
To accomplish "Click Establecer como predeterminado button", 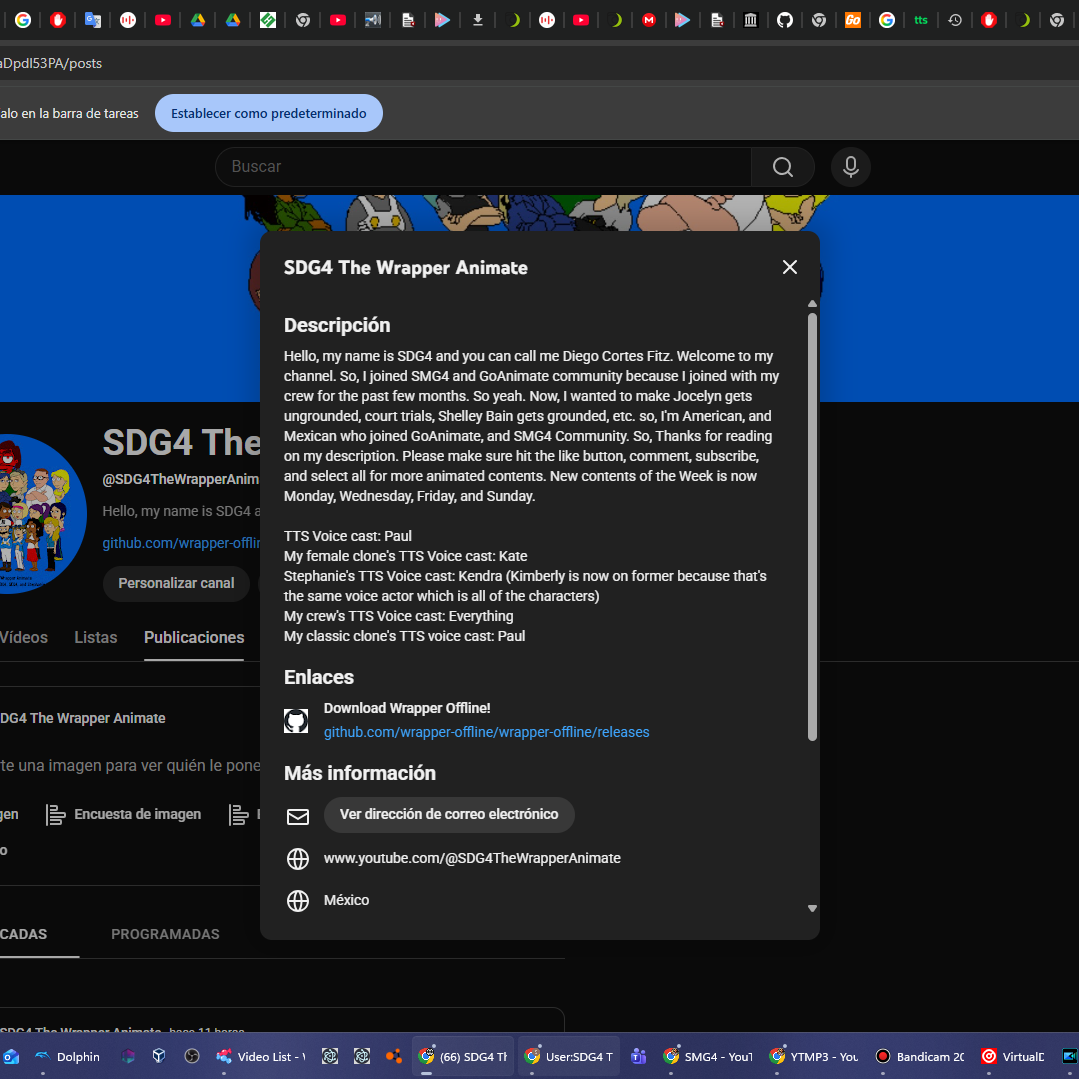I will point(268,113).
